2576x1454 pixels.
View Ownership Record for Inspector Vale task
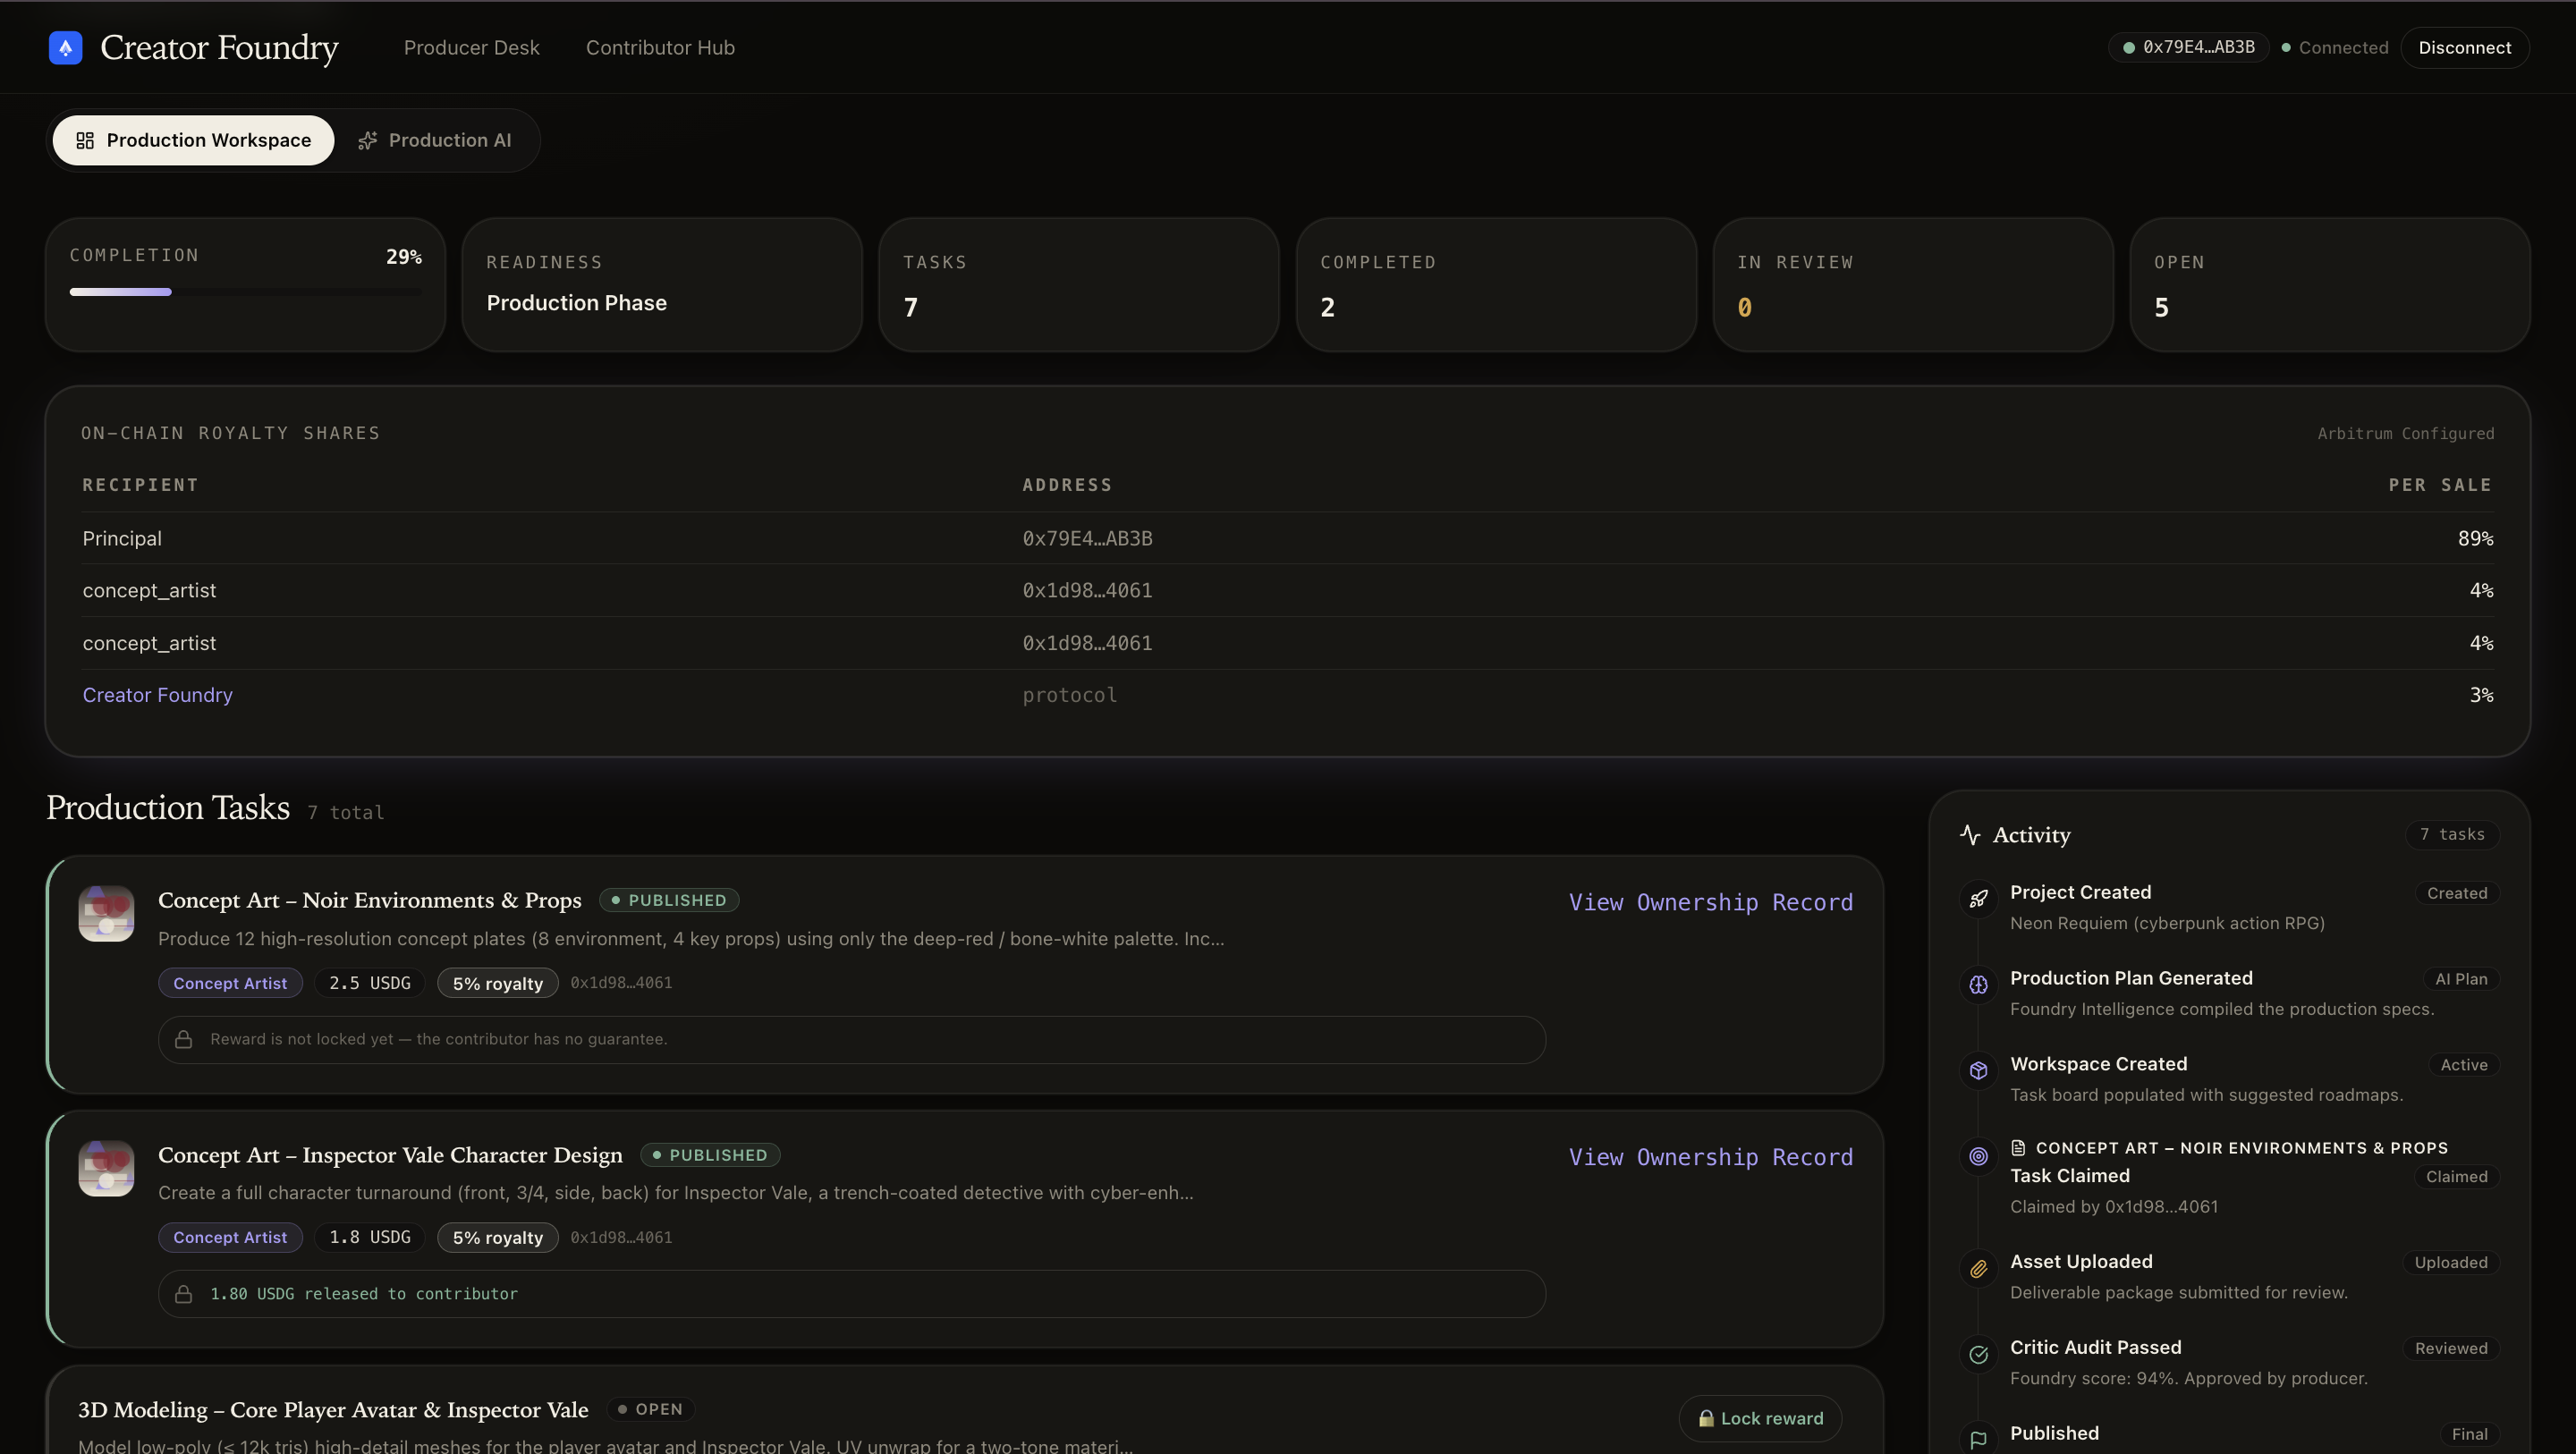(1710, 1157)
